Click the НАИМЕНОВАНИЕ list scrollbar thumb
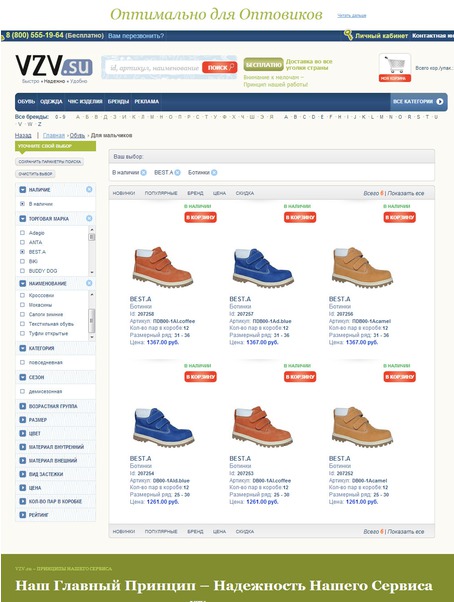Screen dimensions: 454x602 (92, 320)
